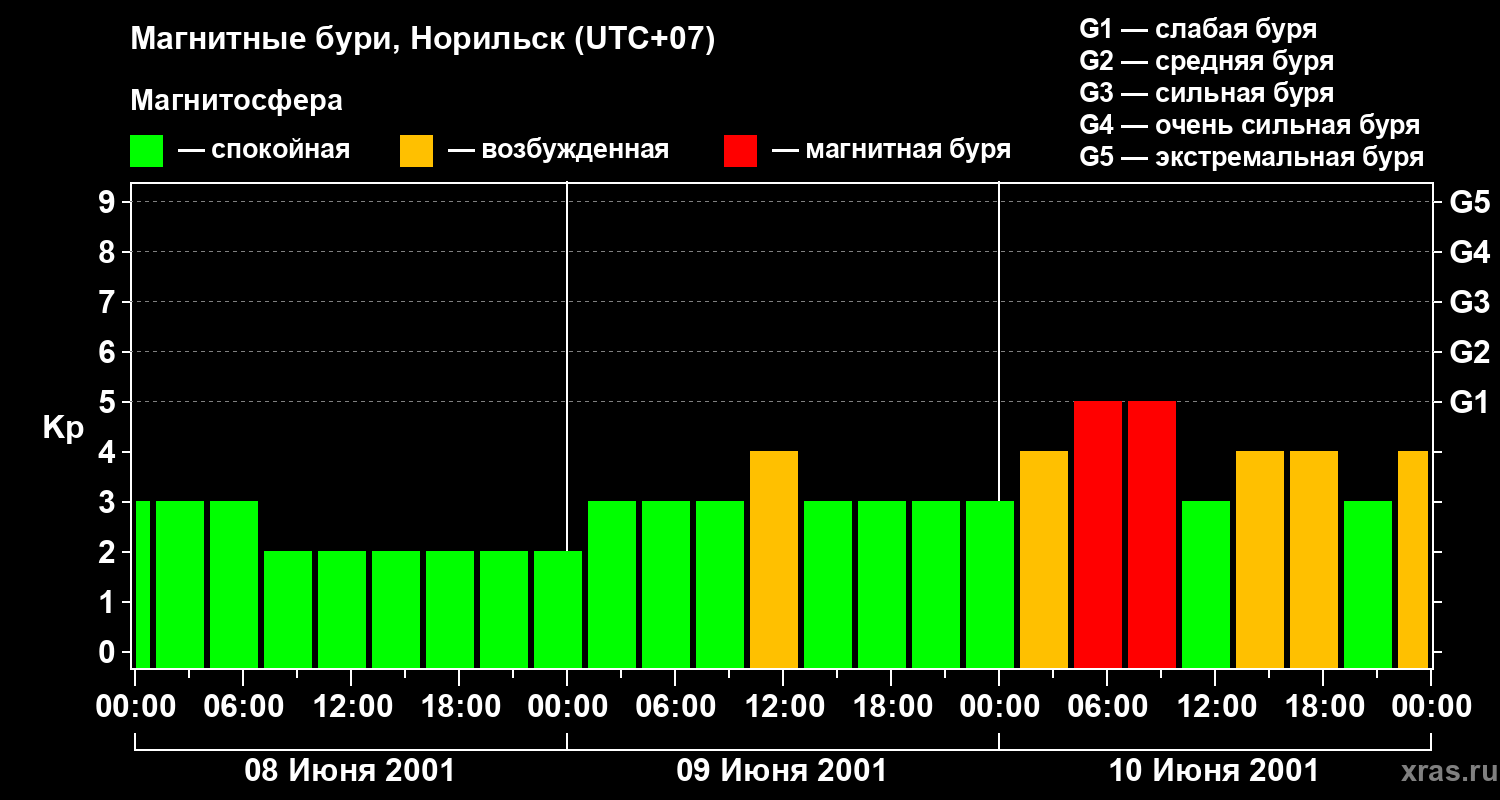Click the 'G1' label on right axis

point(1469,402)
